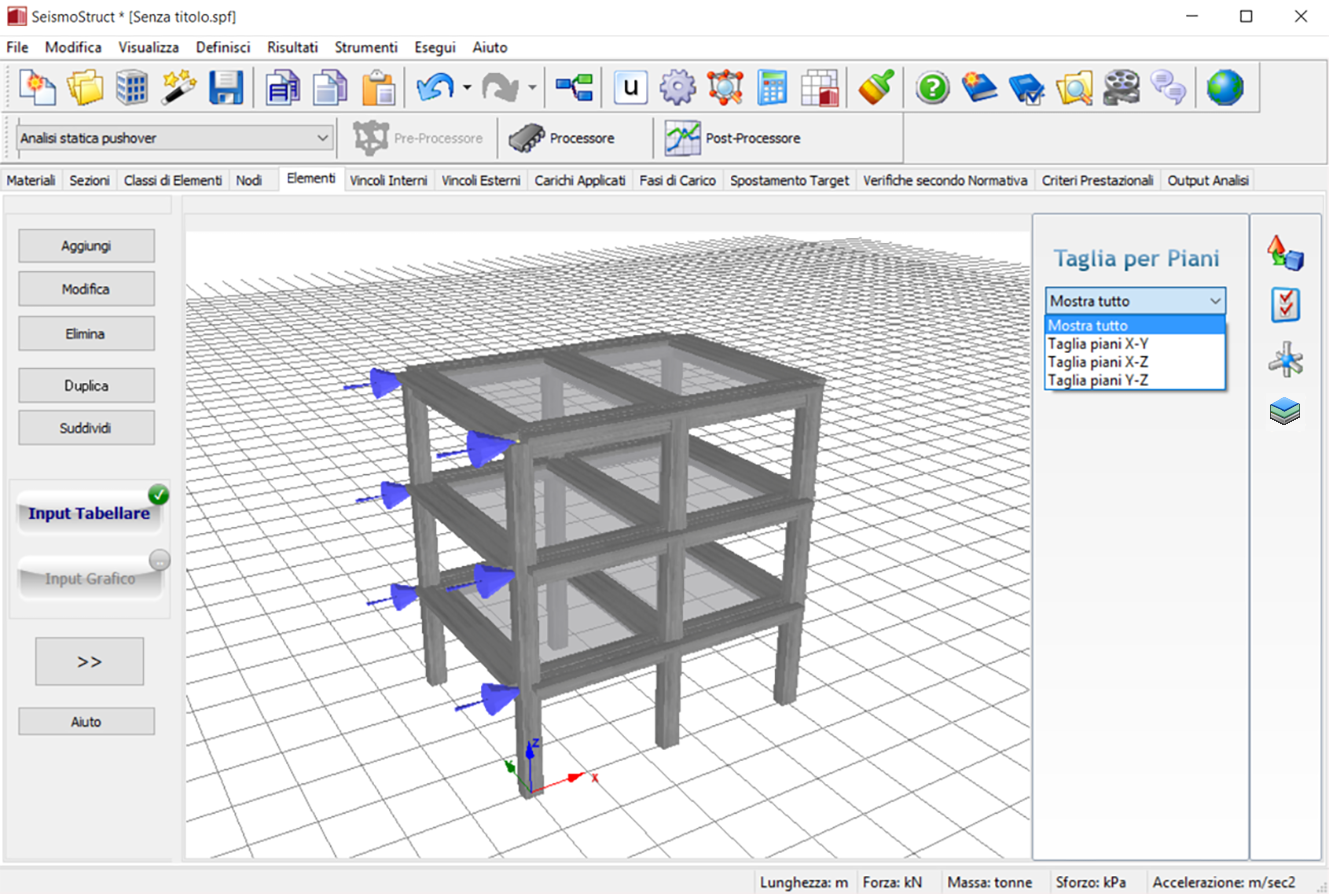Open Help via green question mark icon
Viewport: 1329px width, 894px height.
tap(932, 88)
